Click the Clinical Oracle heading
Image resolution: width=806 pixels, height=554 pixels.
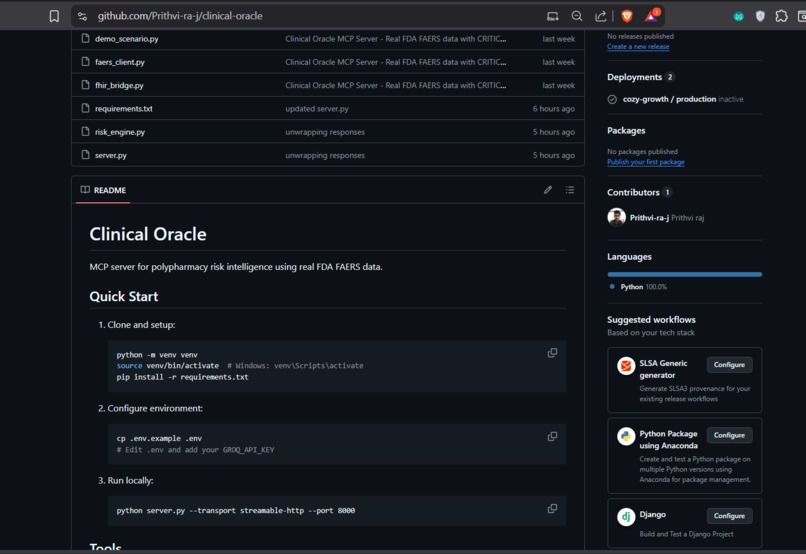(148, 234)
